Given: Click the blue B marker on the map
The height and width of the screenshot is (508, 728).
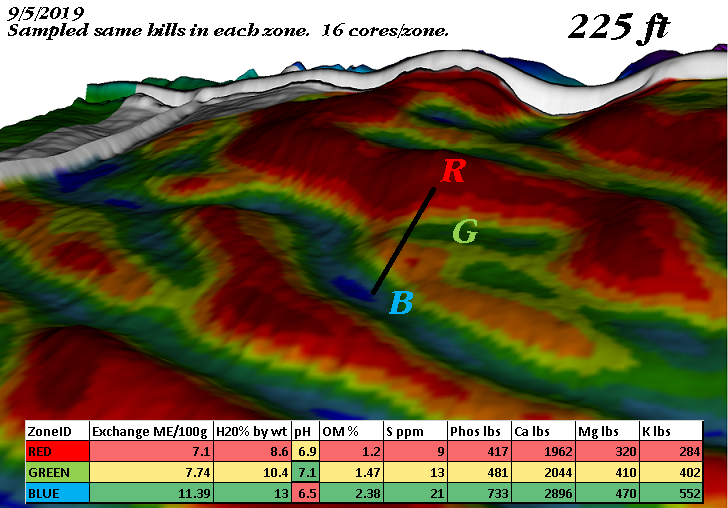Looking at the screenshot, I should 402,302.
